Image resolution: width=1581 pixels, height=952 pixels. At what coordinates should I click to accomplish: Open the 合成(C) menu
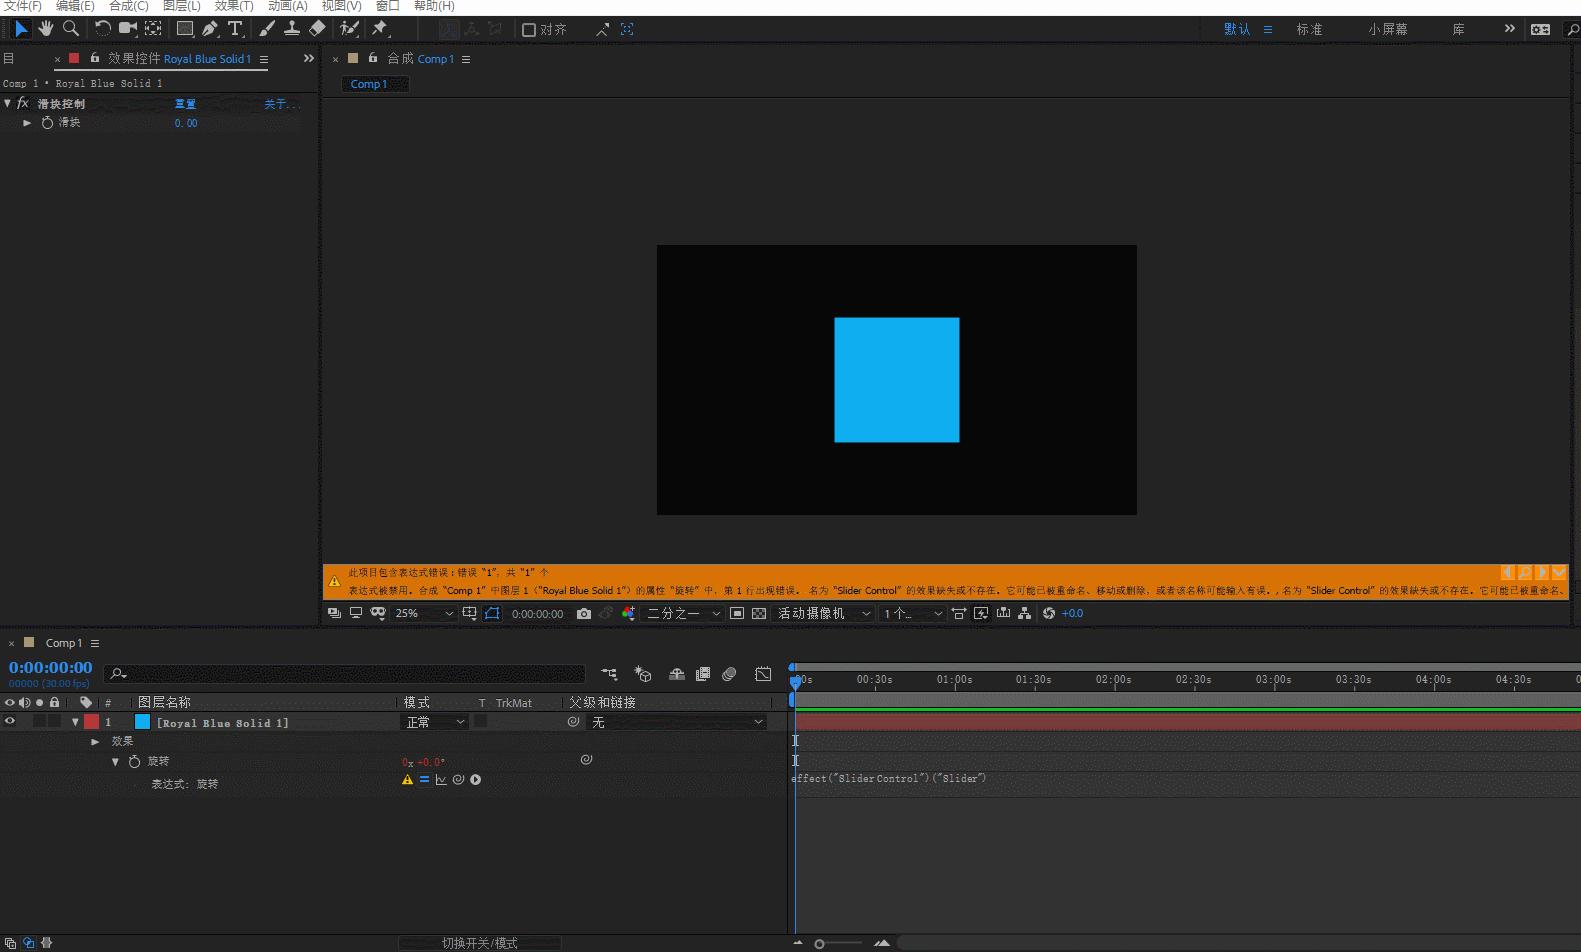coord(128,6)
